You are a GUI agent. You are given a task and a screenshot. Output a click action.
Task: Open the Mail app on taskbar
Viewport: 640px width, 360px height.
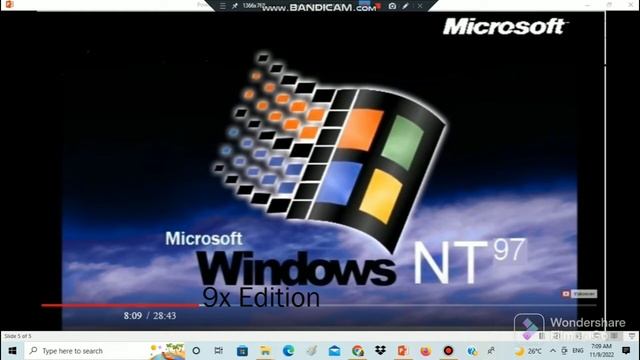pos(334,351)
